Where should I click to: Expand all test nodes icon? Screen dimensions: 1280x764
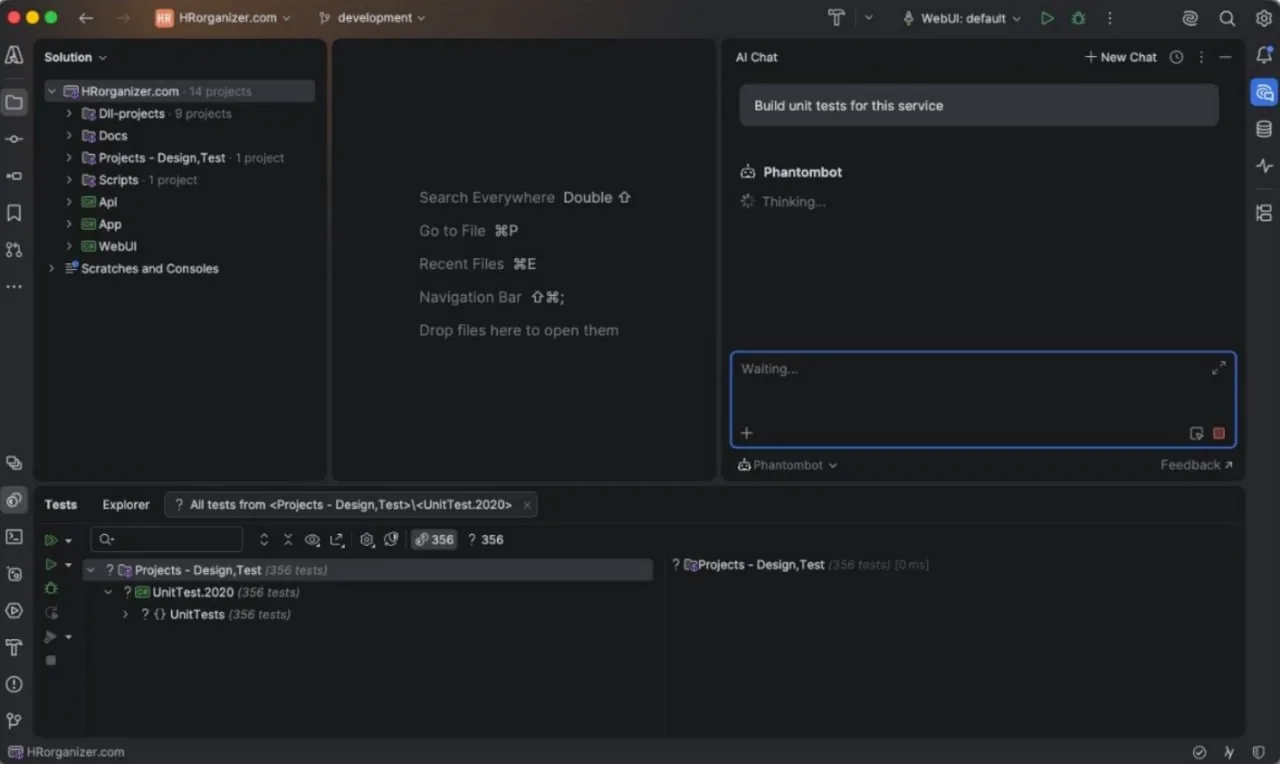(x=264, y=540)
